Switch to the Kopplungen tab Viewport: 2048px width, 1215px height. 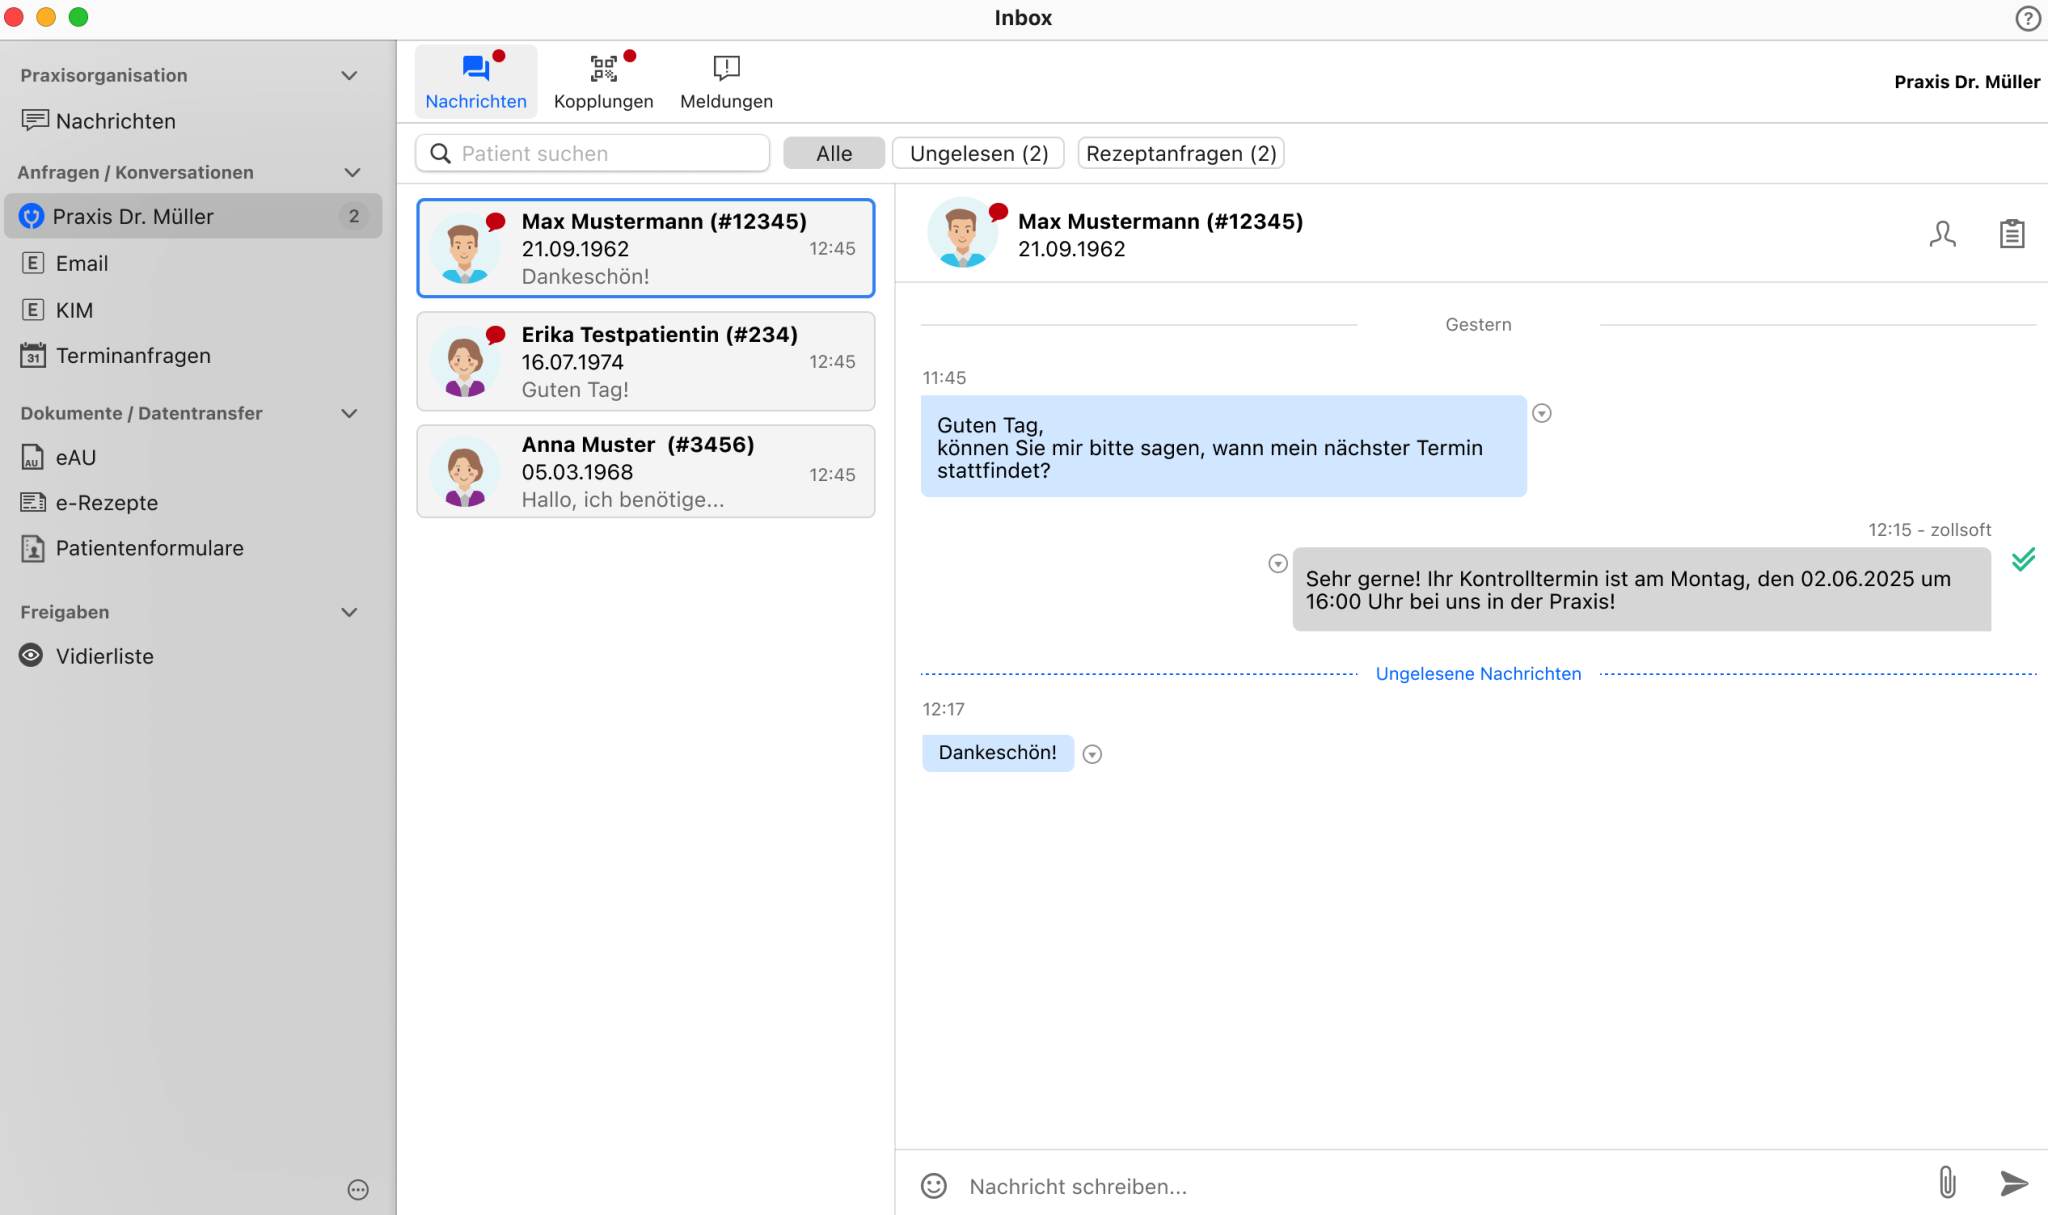[x=603, y=81]
